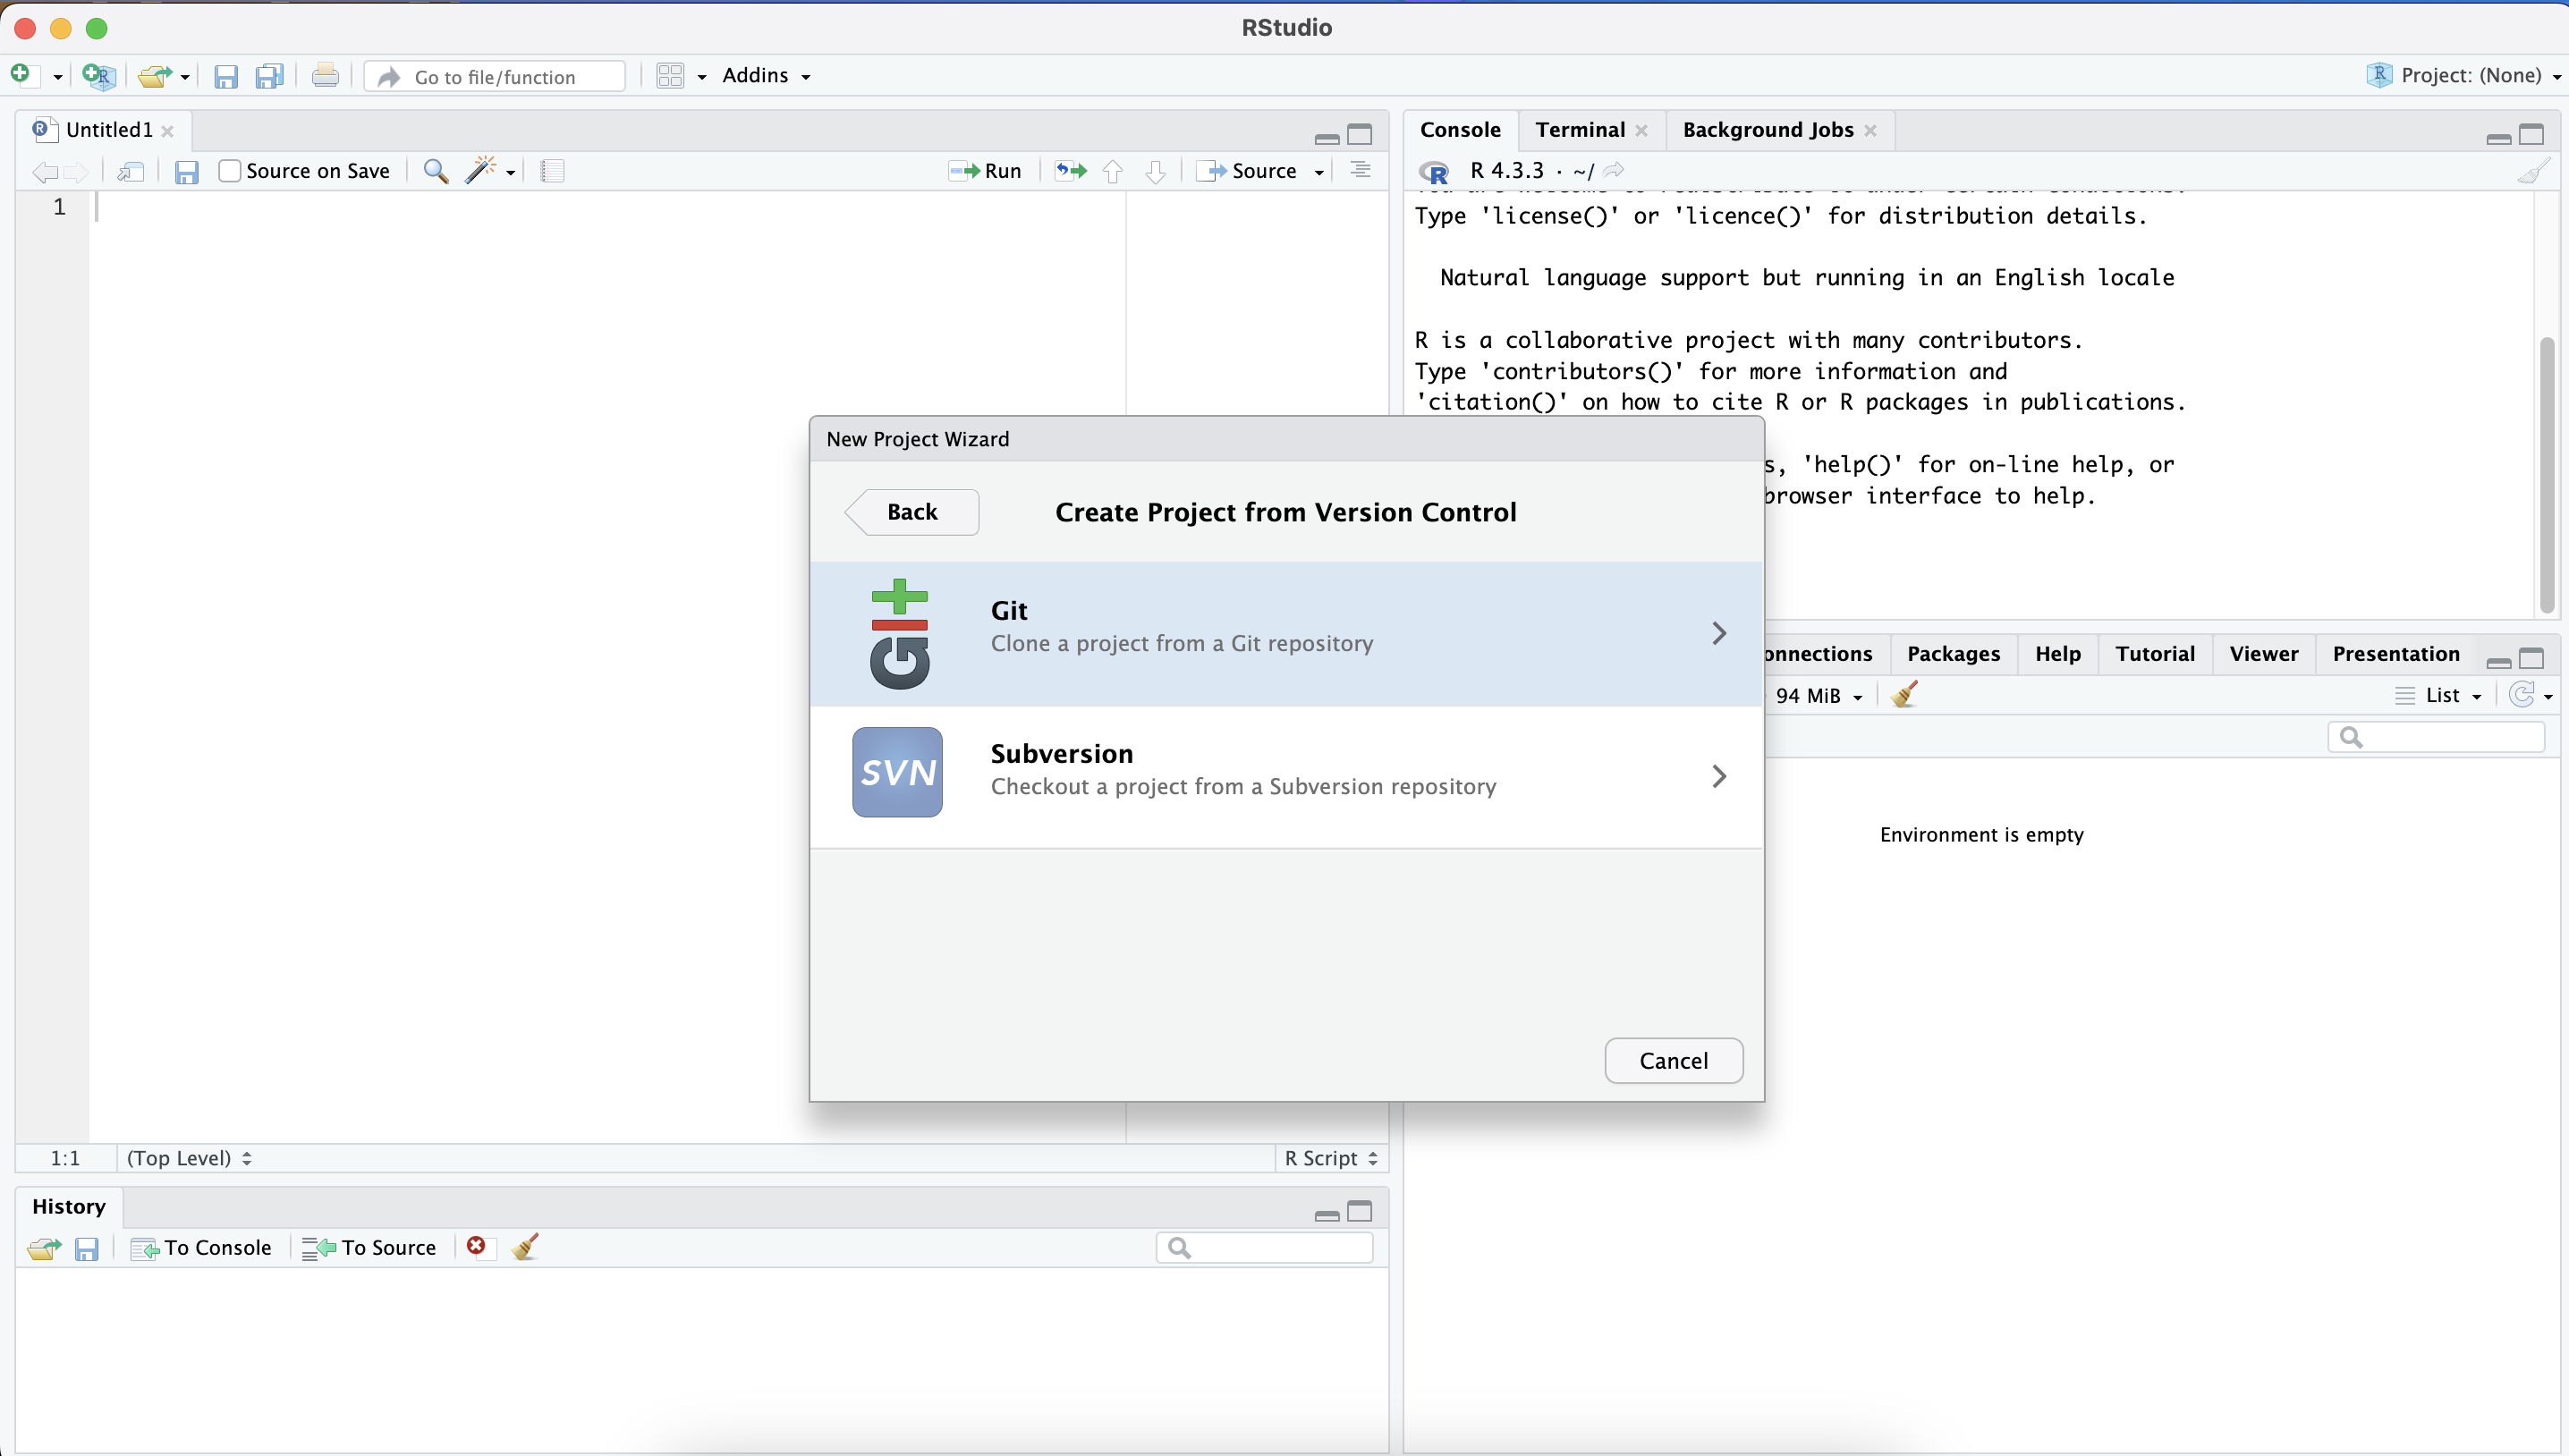Viewport: 2569px width, 1456px height.
Task: Click the Go to previous section up arrow
Action: [x=1113, y=172]
